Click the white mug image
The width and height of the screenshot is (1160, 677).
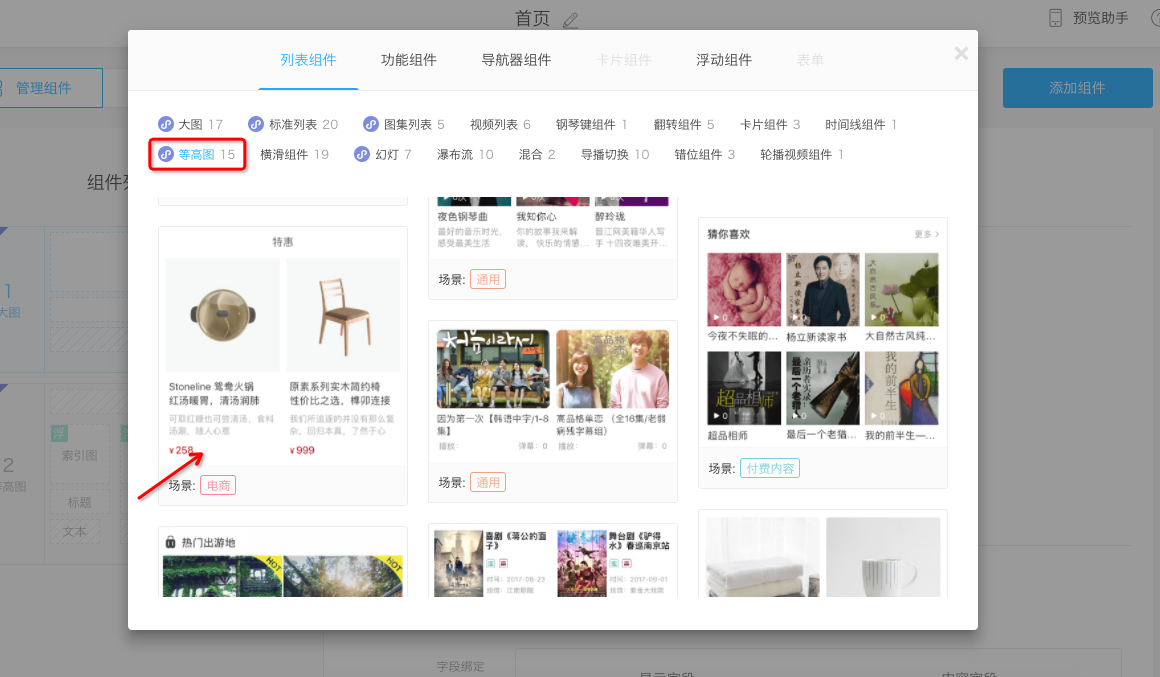click(x=883, y=556)
